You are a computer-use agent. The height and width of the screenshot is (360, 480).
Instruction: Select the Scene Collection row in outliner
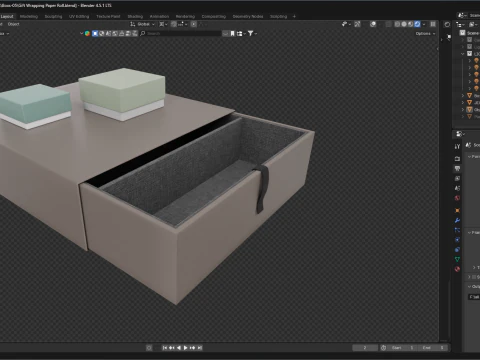[x=470, y=33]
